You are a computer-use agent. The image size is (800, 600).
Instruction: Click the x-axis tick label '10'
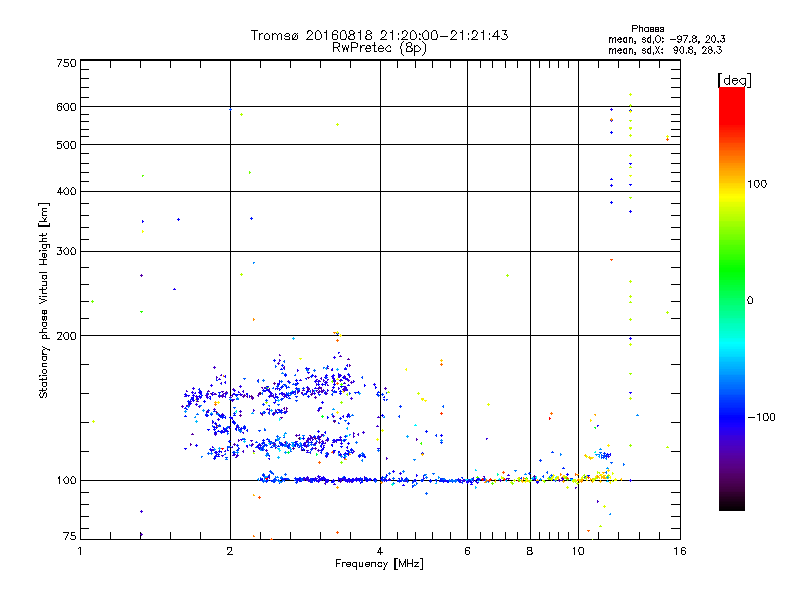(x=578, y=551)
